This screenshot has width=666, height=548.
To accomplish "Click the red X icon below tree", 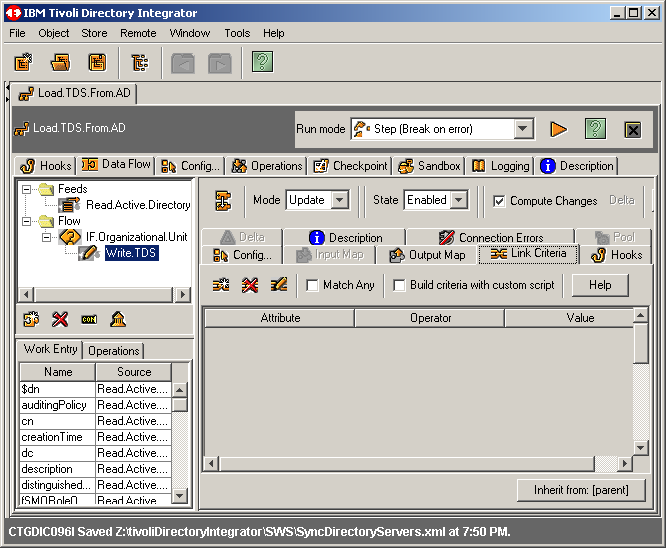I will click(x=60, y=319).
